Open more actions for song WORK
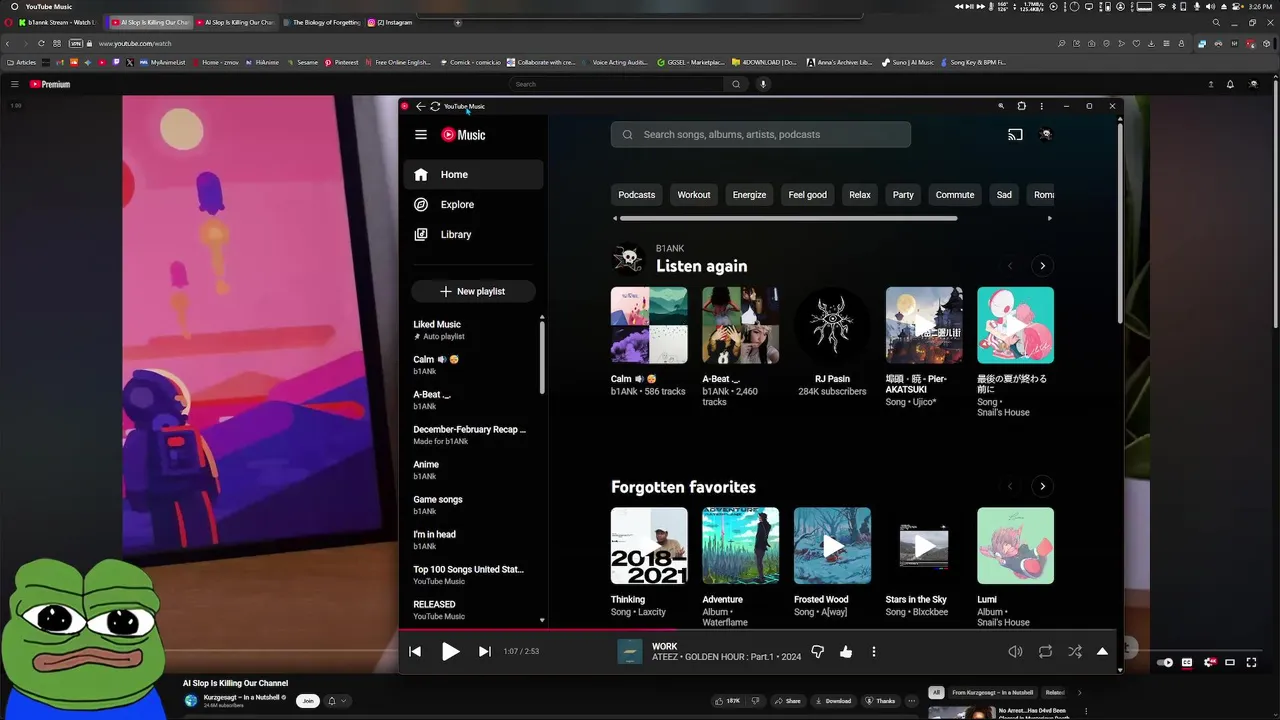Screen dimensions: 1280x720 click(x=874, y=652)
